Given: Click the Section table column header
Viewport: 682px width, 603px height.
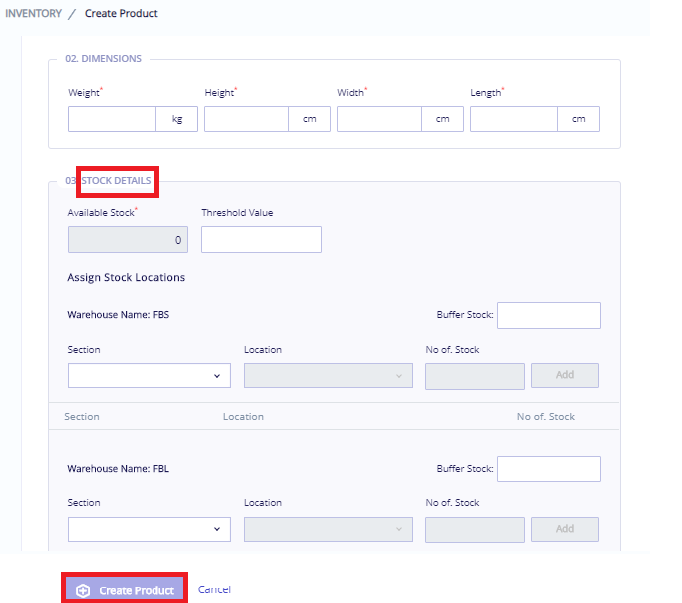Looking at the screenshot, I should (82, 417).
